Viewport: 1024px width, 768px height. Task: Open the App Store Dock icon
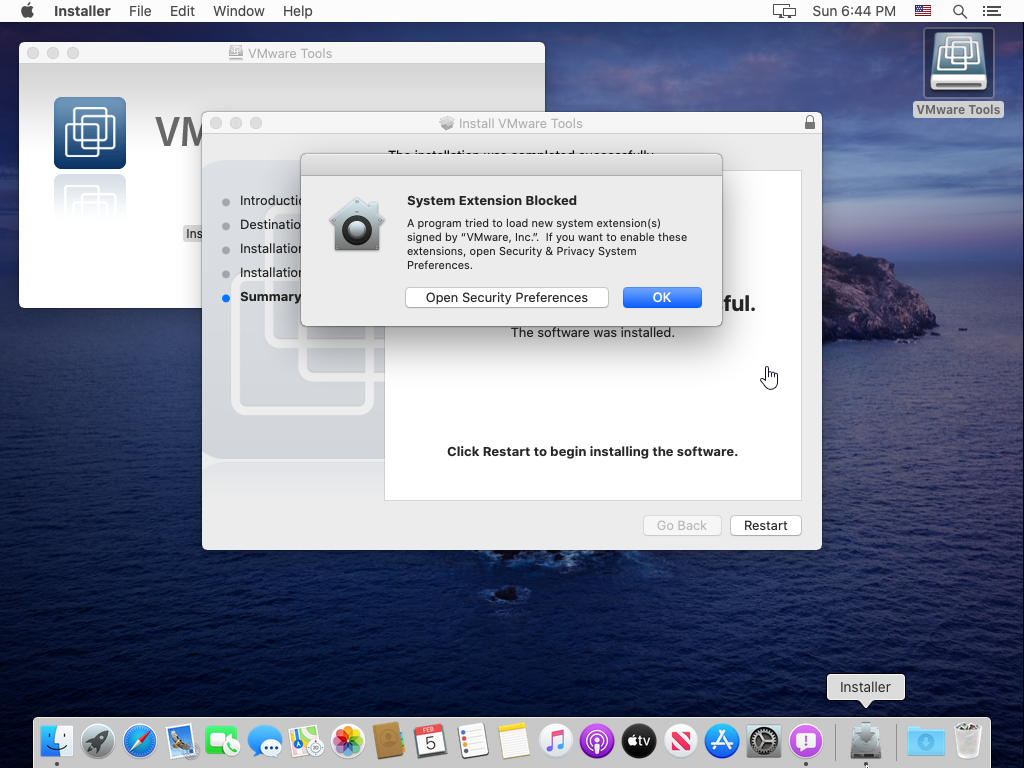[721, 741]
